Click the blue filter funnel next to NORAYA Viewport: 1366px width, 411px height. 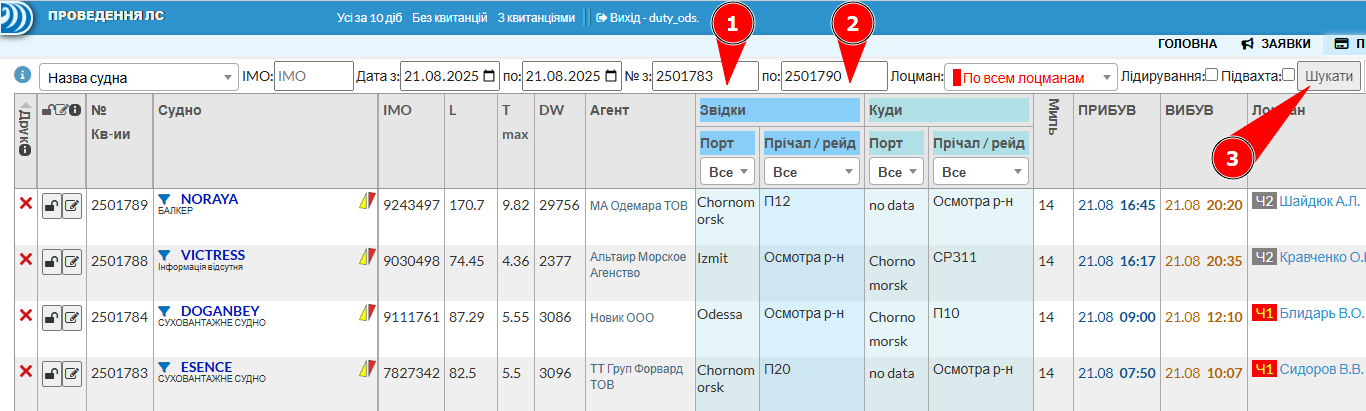pos(165,200)
